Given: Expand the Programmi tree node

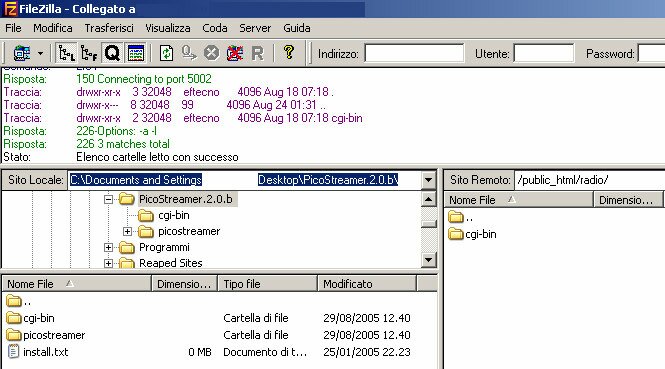Looking at the screenshot, I should coord(108,247).
